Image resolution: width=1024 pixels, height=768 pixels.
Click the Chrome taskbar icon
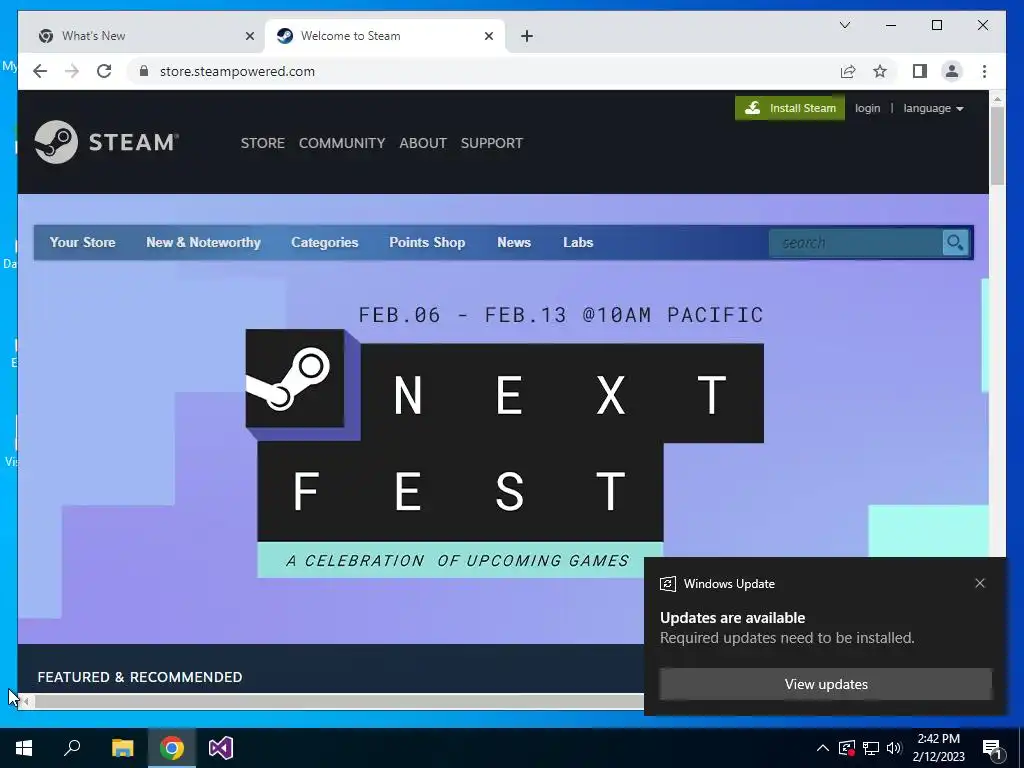tap(172, 748)
